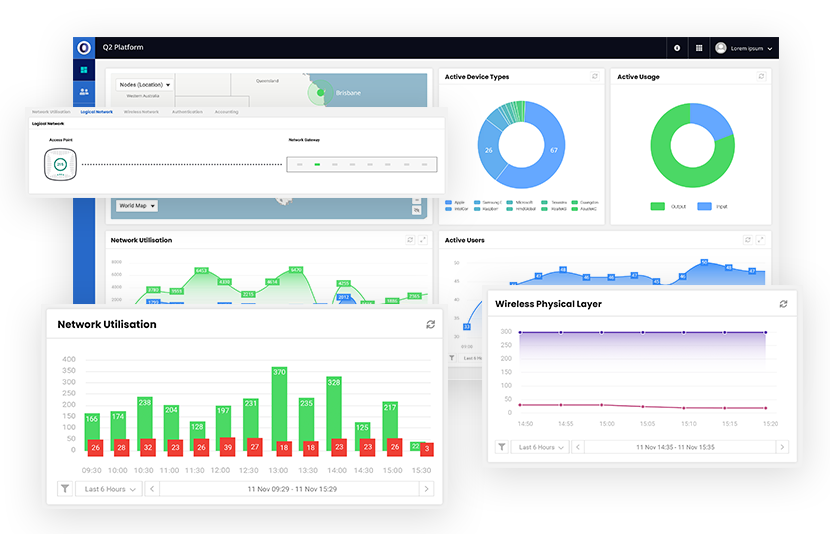This screenshot has height=534, width=830.
Task: Refresh the Active Usage card
Action: (761, 76)
